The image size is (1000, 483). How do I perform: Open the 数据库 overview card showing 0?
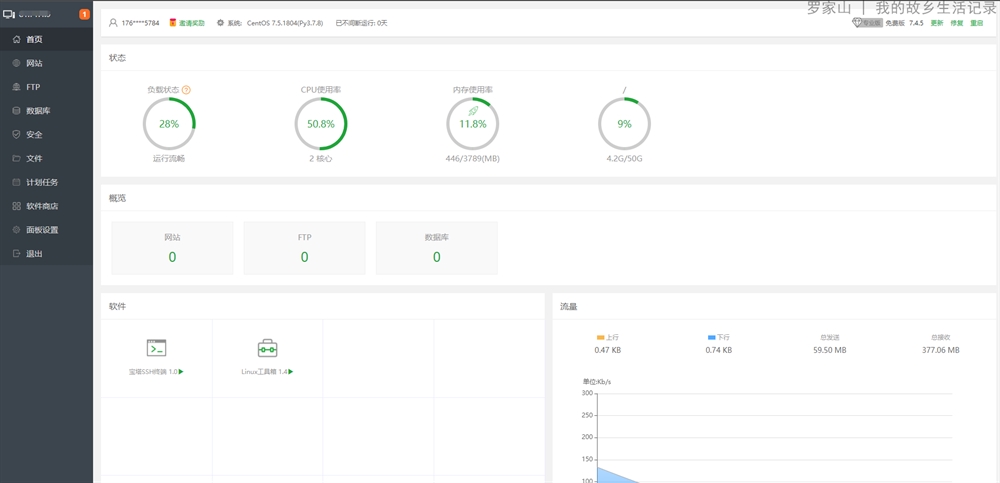(x=437, y=248)
